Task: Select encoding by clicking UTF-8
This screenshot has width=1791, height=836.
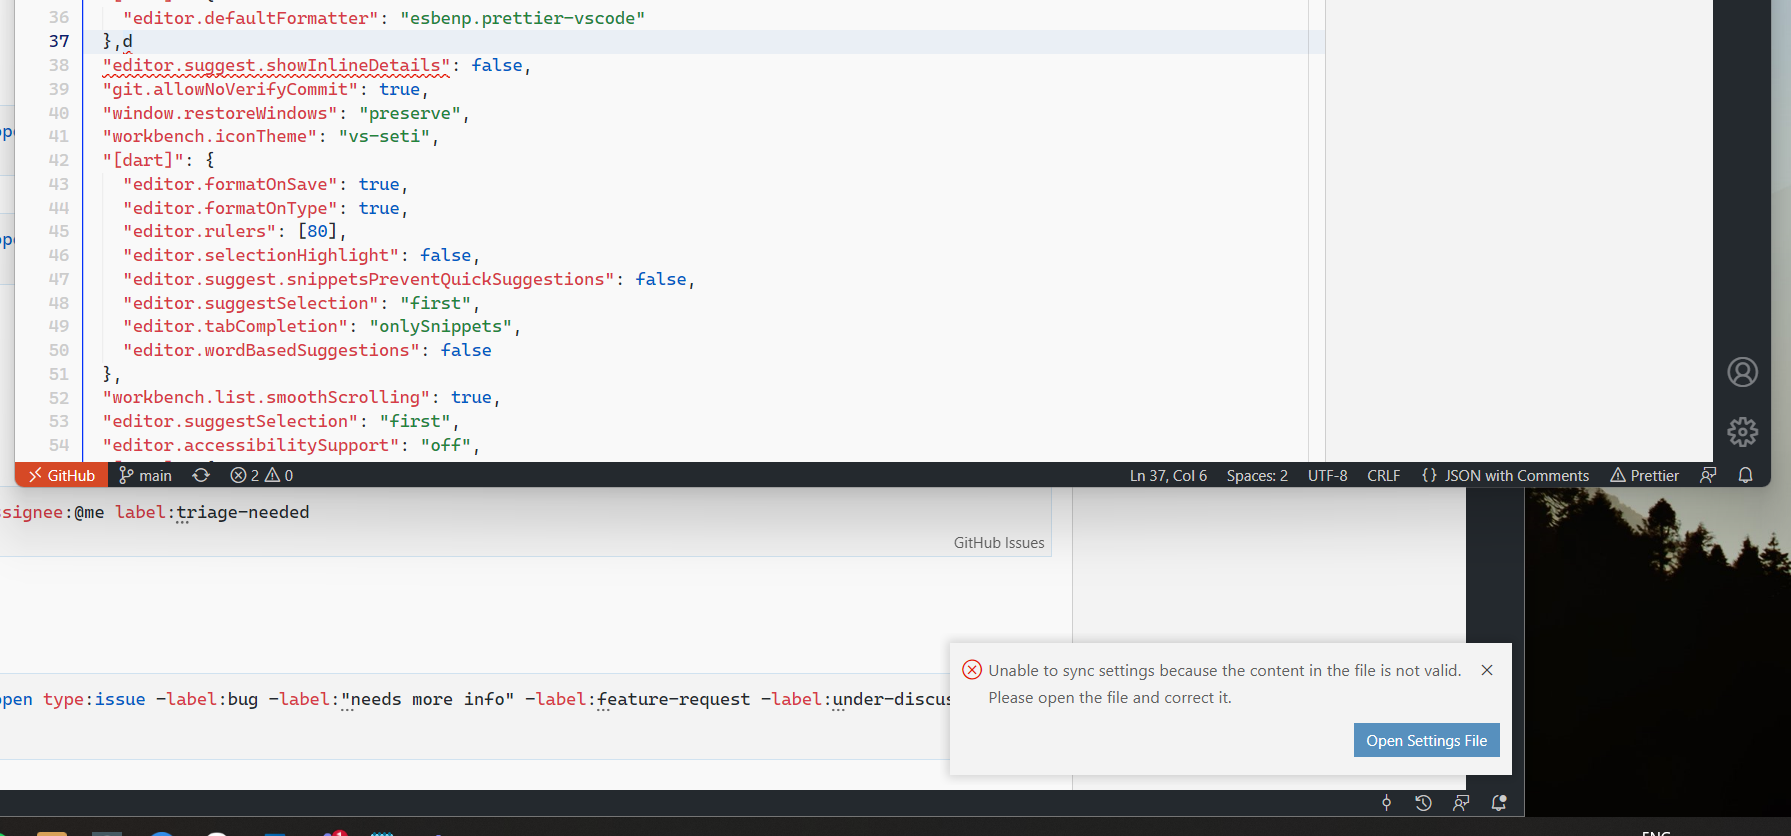Action: (x=1327, y=475)
